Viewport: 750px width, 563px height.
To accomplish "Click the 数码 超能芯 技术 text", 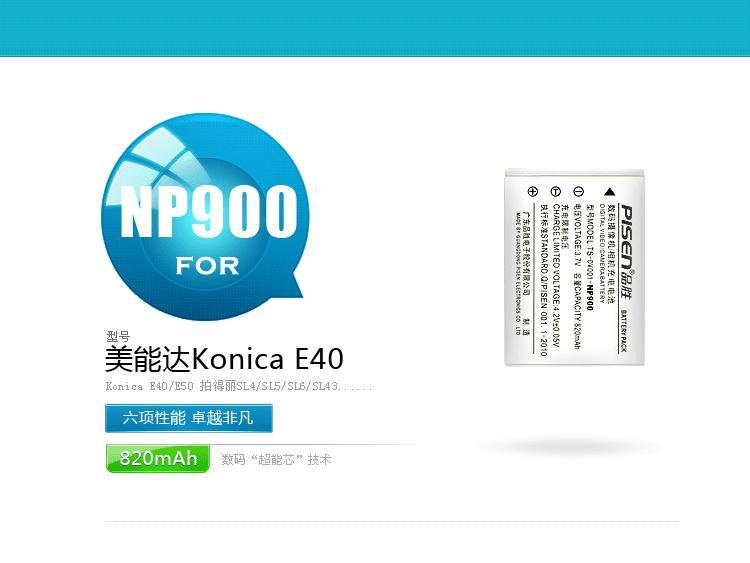I will tap(276, 460).
